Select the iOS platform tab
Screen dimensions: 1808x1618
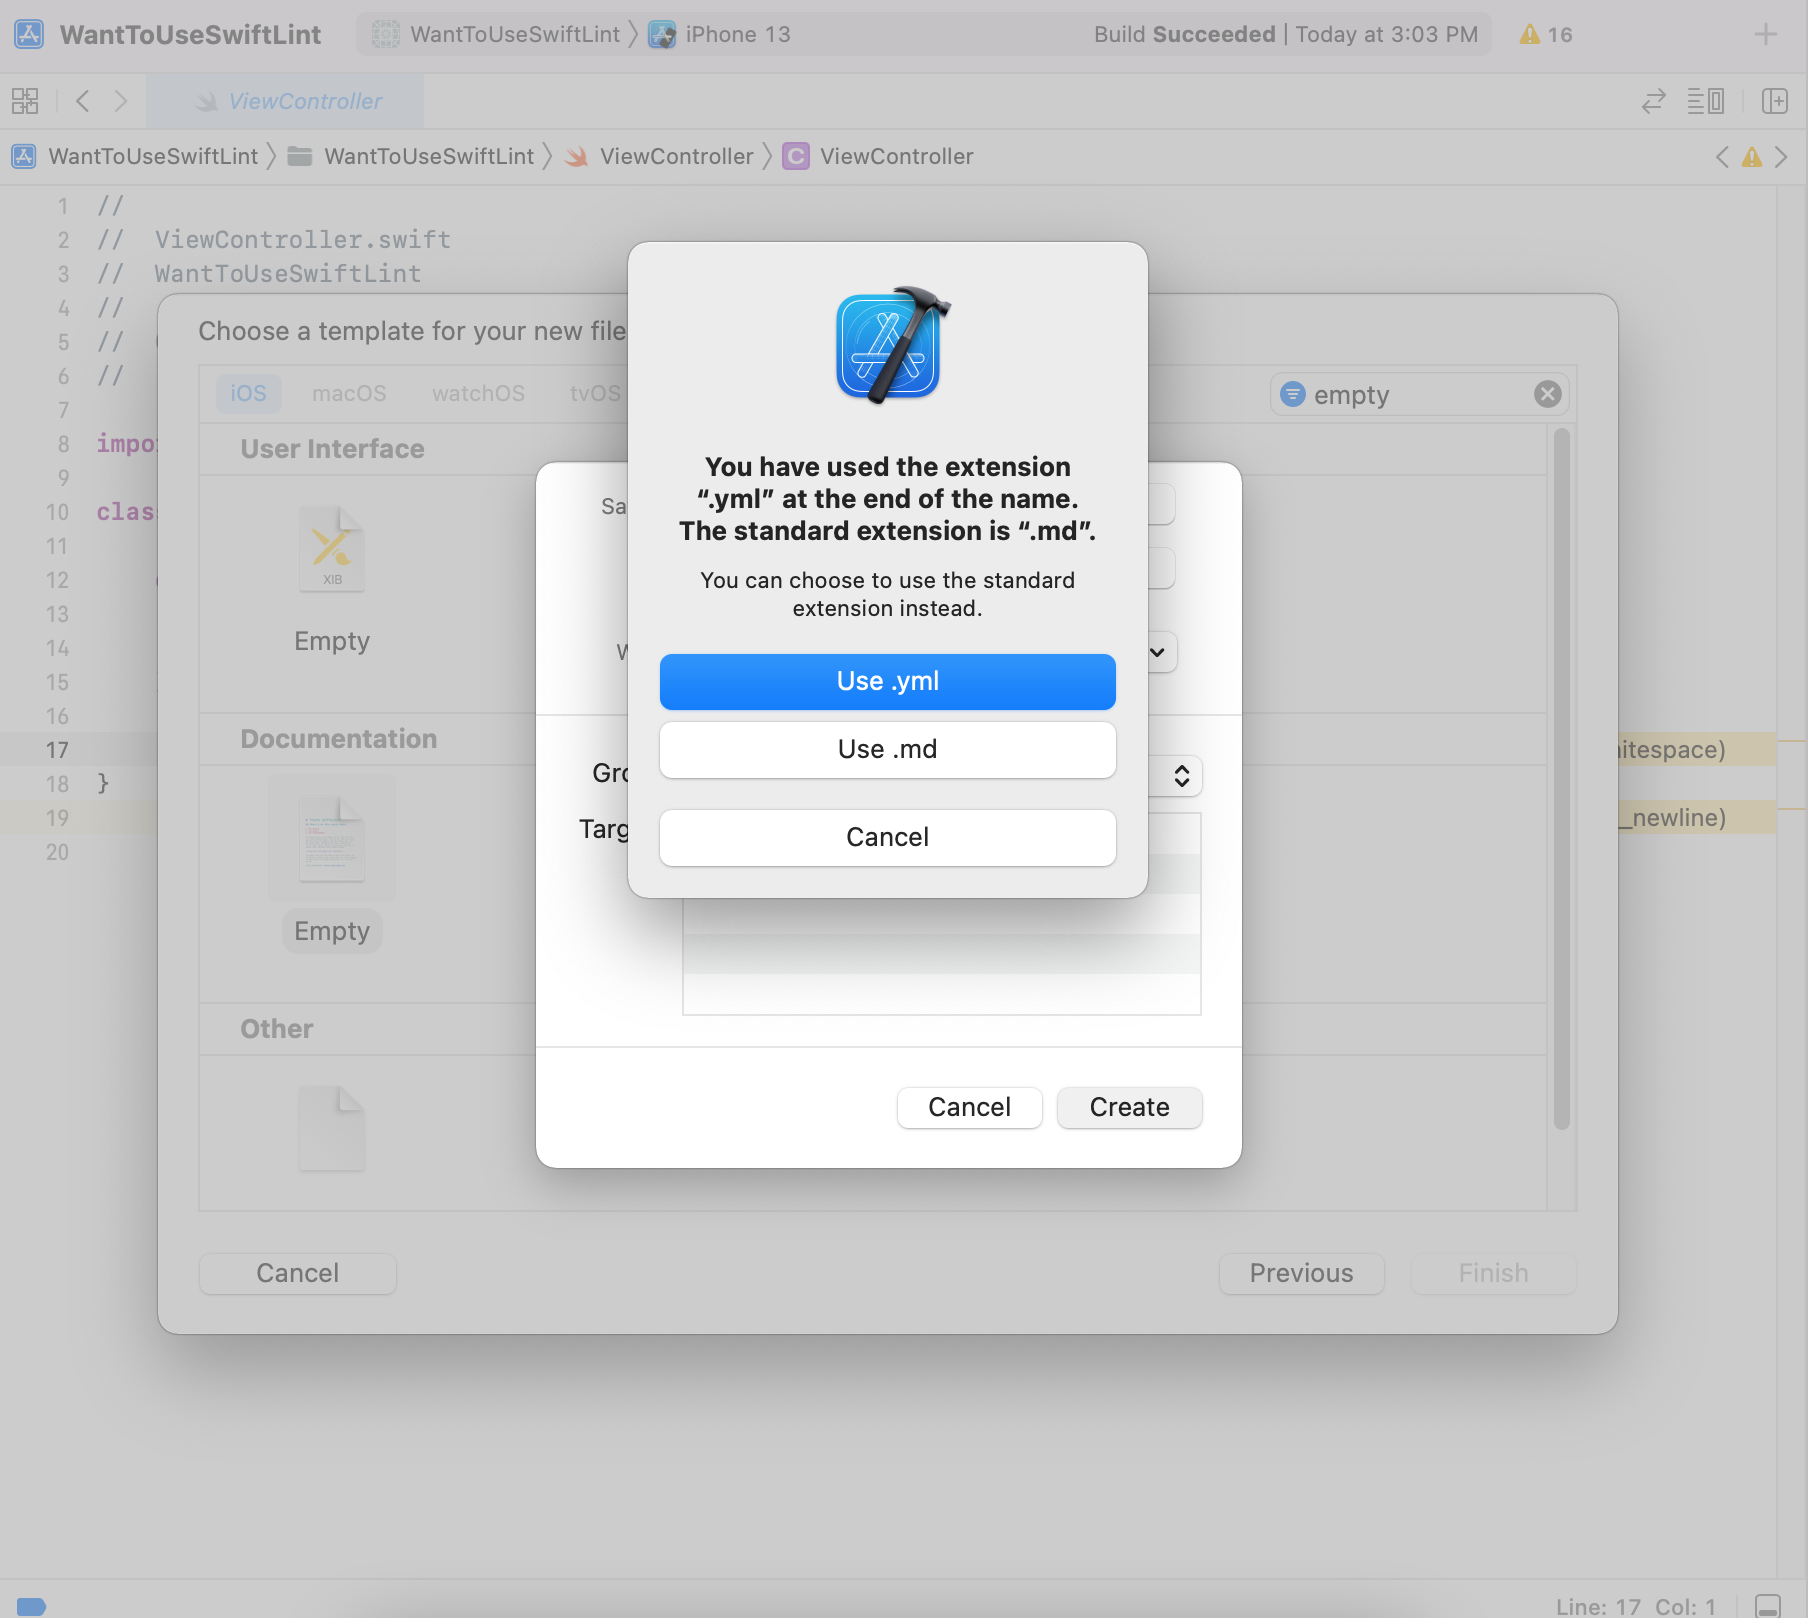click(248, 393)
